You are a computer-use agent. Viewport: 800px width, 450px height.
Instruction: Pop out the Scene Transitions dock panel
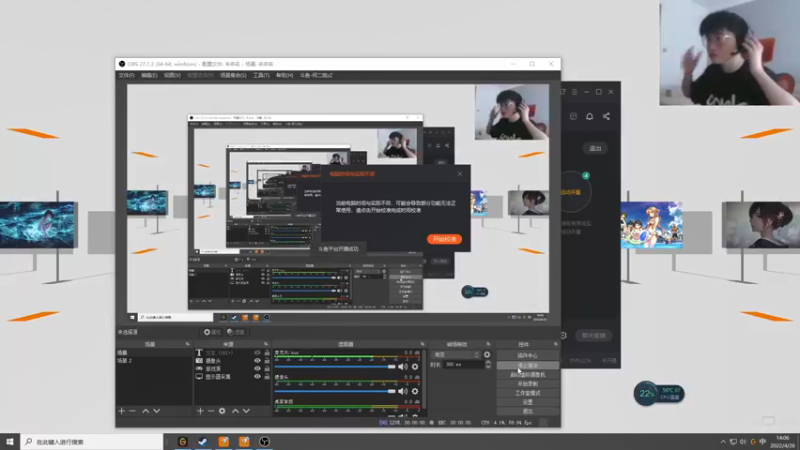pyautogui.click(x=488, y=344)
